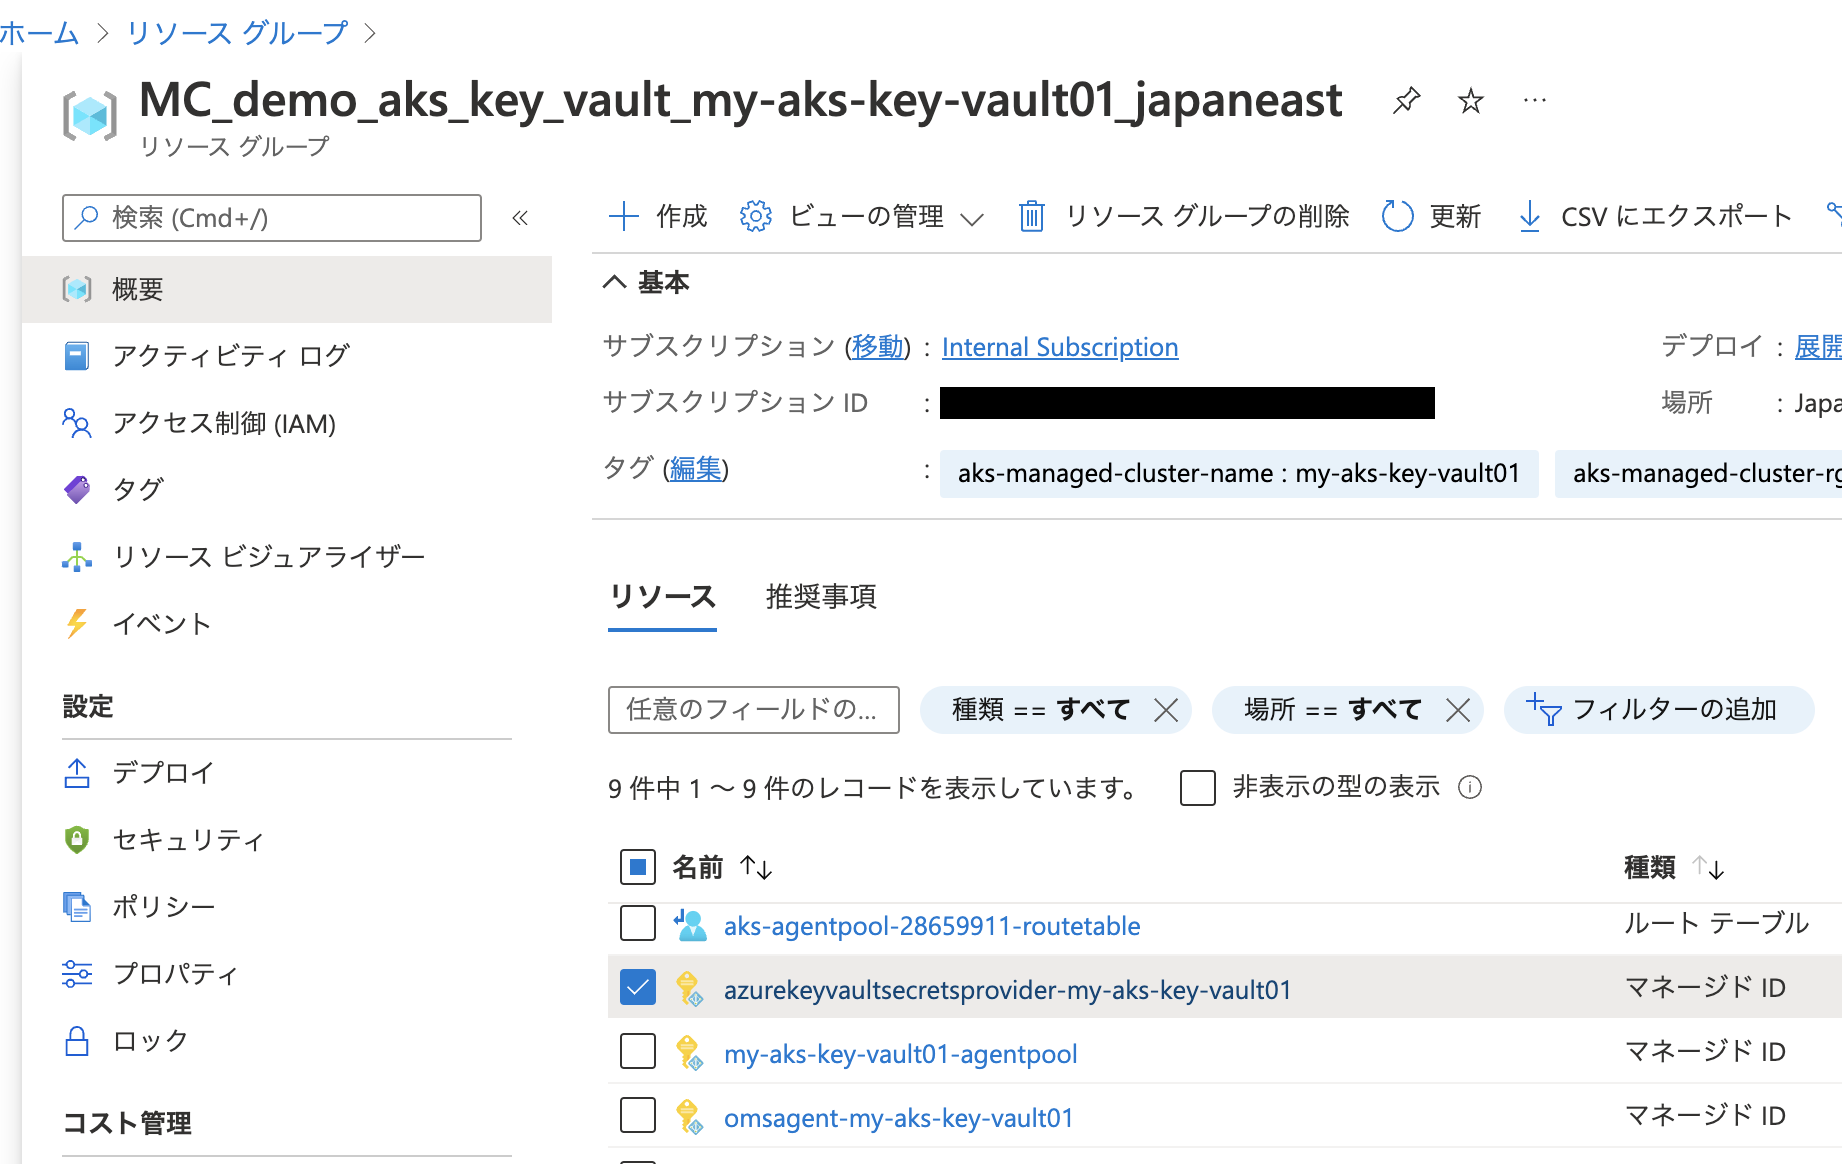
Task: Open アクティビティ ログ menu label
Action: click(231, 356)
